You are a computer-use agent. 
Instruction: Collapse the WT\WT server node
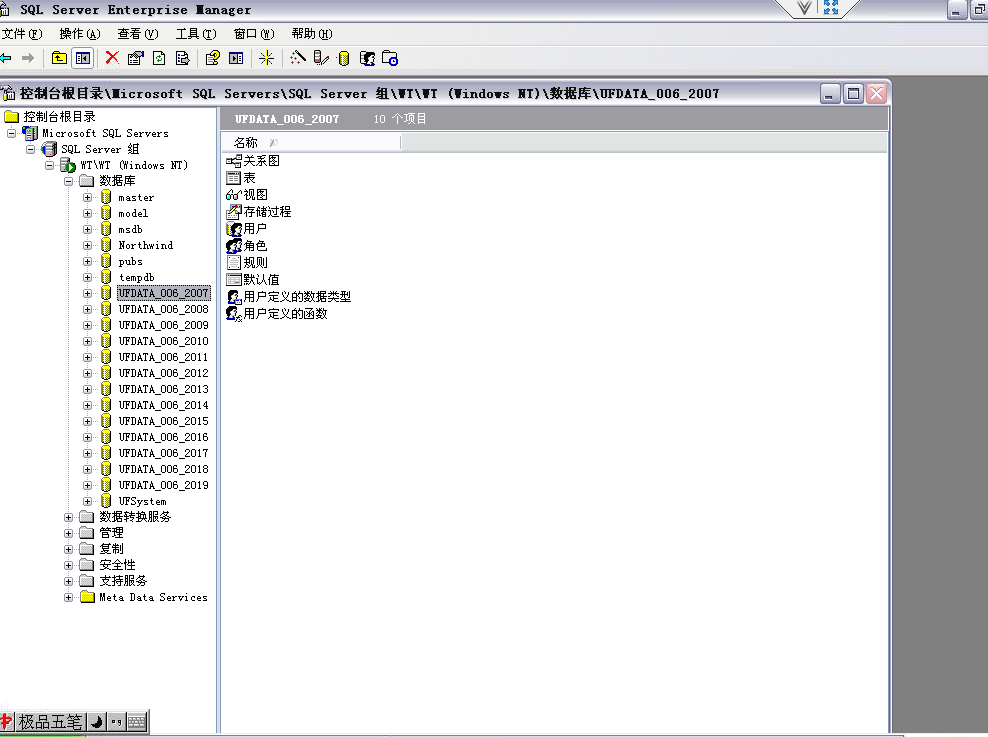pyautogui.click(x=50, y=166)
